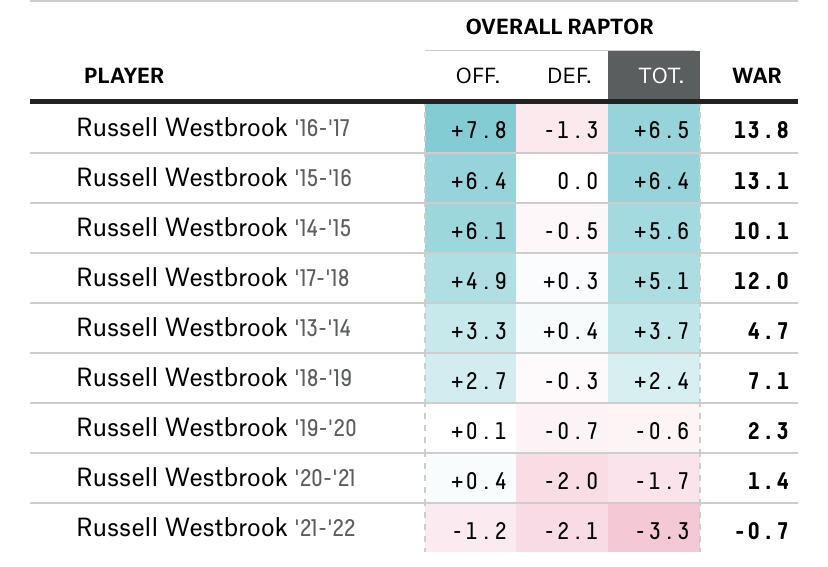Sort by the PLAYER column header

tap(124, 76)
